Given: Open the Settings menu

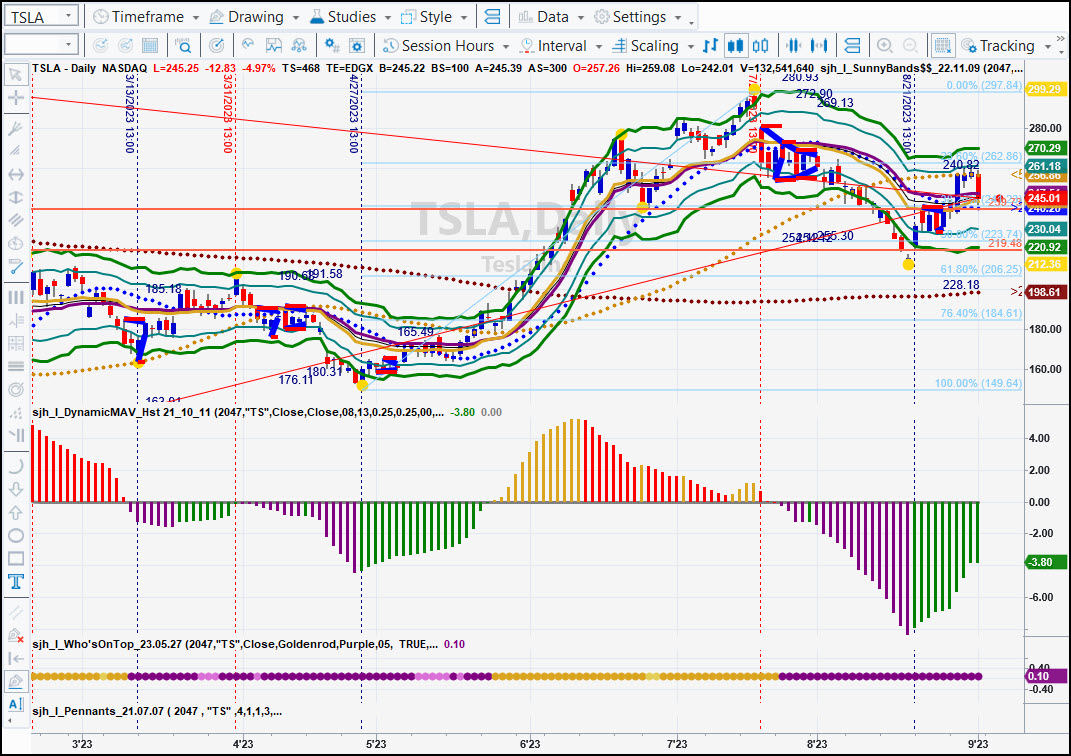Looking at the screenshot, I should (x=631, y=16).
